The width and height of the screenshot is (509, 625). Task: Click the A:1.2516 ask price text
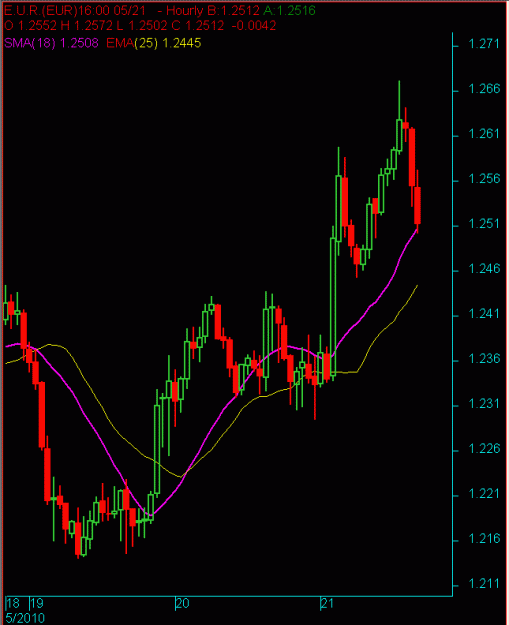tap(289, 10)
